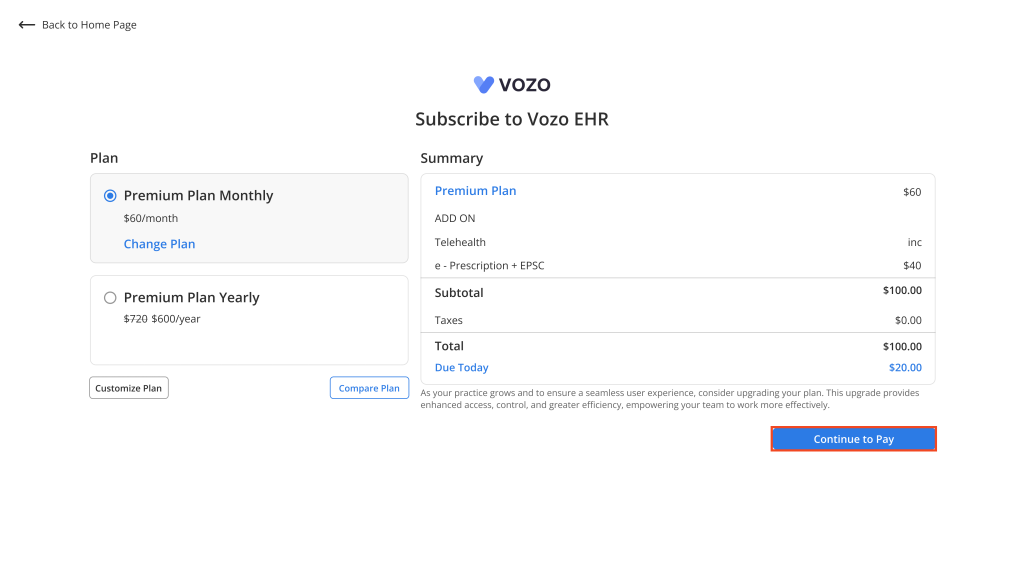Select the Premium Plan Monthly radio button

click(110, 196)
